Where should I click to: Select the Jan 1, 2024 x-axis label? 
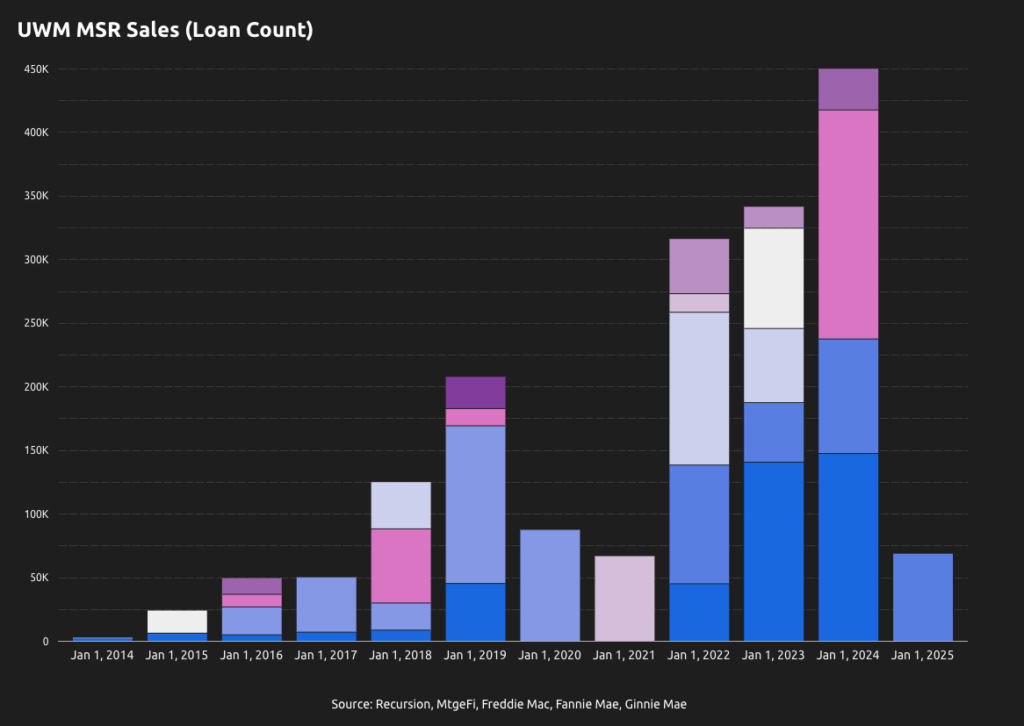(848, 656)
